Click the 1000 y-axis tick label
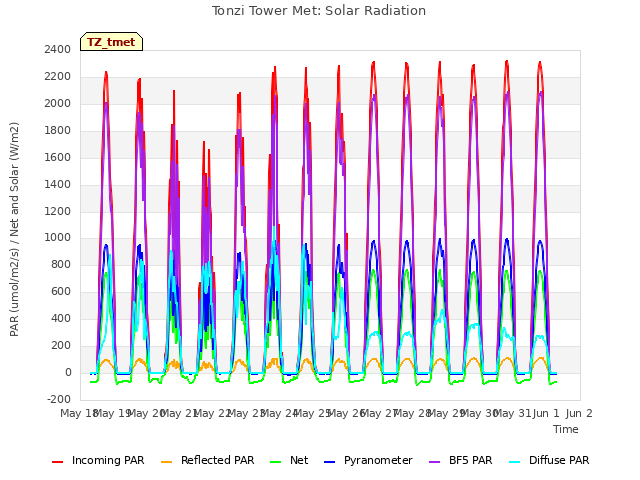This screenshot has width=640, height=480. pos(58,238)
